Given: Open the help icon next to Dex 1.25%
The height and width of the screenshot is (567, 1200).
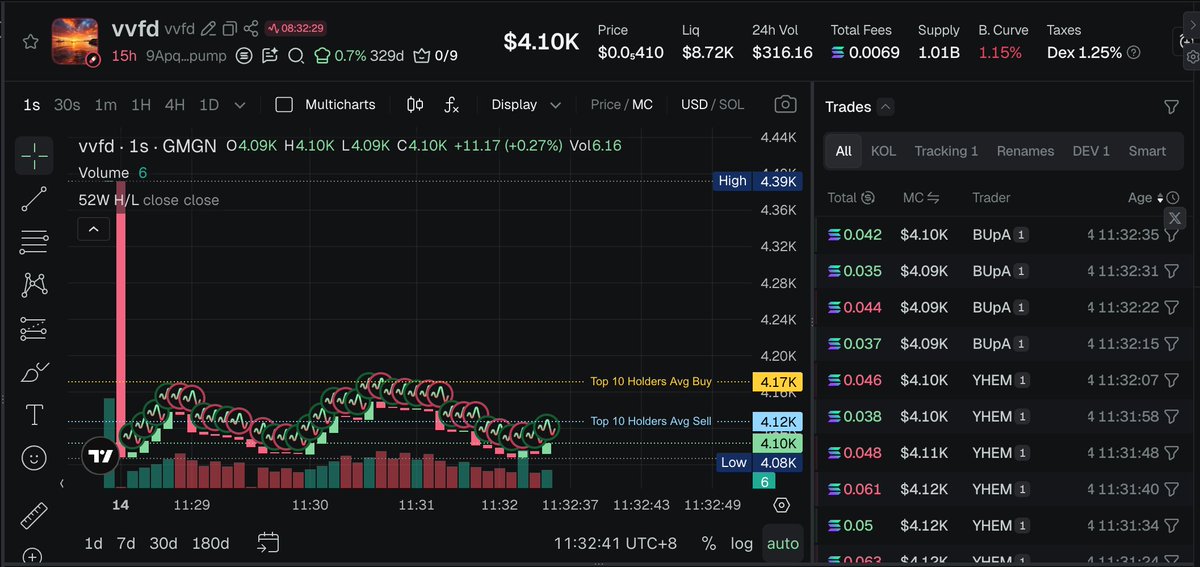Looking at the screenshot, I should pyautogui.click(x=1133, y=52).
